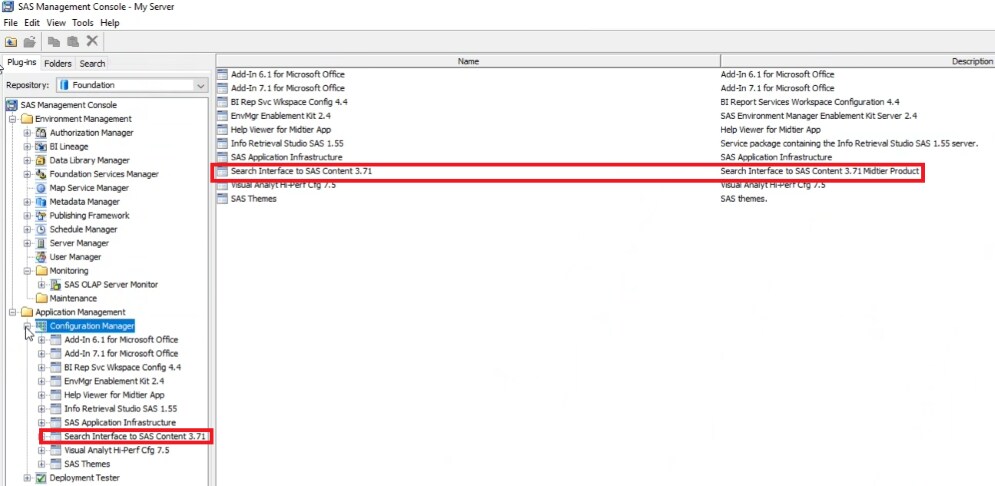Open the Tools menu
Image resolution: width=995 pixels, height=486 pixels.
click(x=82, y=23)
